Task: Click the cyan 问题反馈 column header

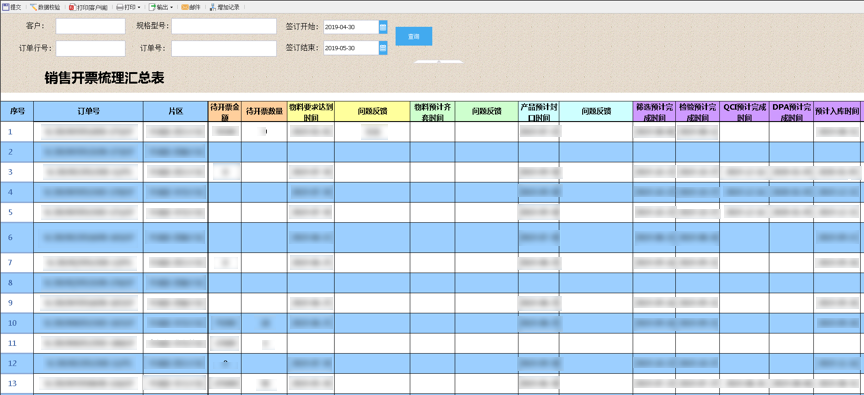Action: click(x=596, y=111)
